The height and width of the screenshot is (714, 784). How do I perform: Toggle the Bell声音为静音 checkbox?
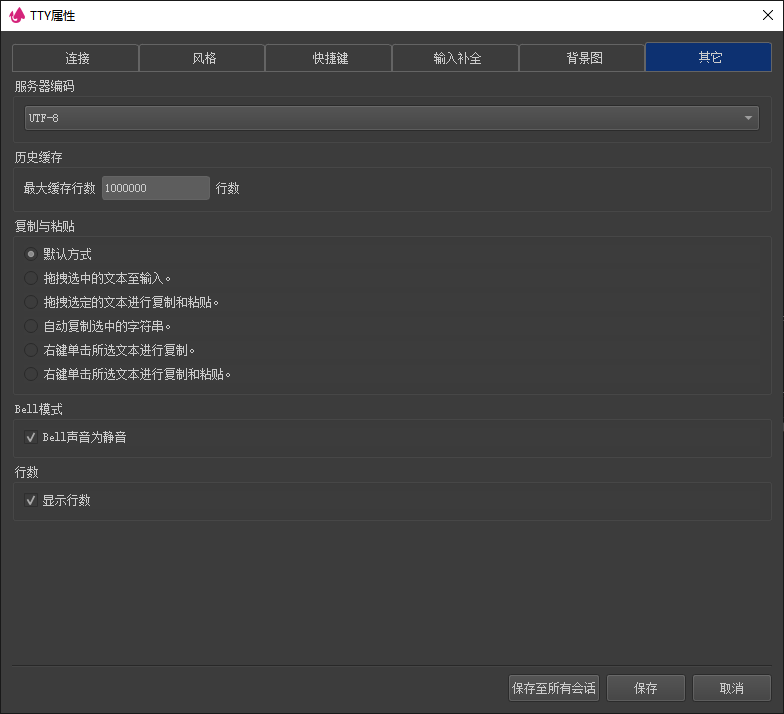point(31,437)
